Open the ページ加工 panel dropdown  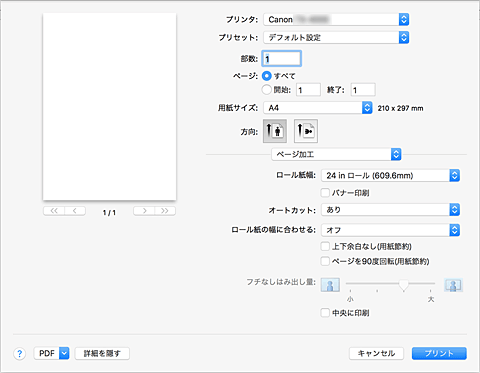click(336, 154)
